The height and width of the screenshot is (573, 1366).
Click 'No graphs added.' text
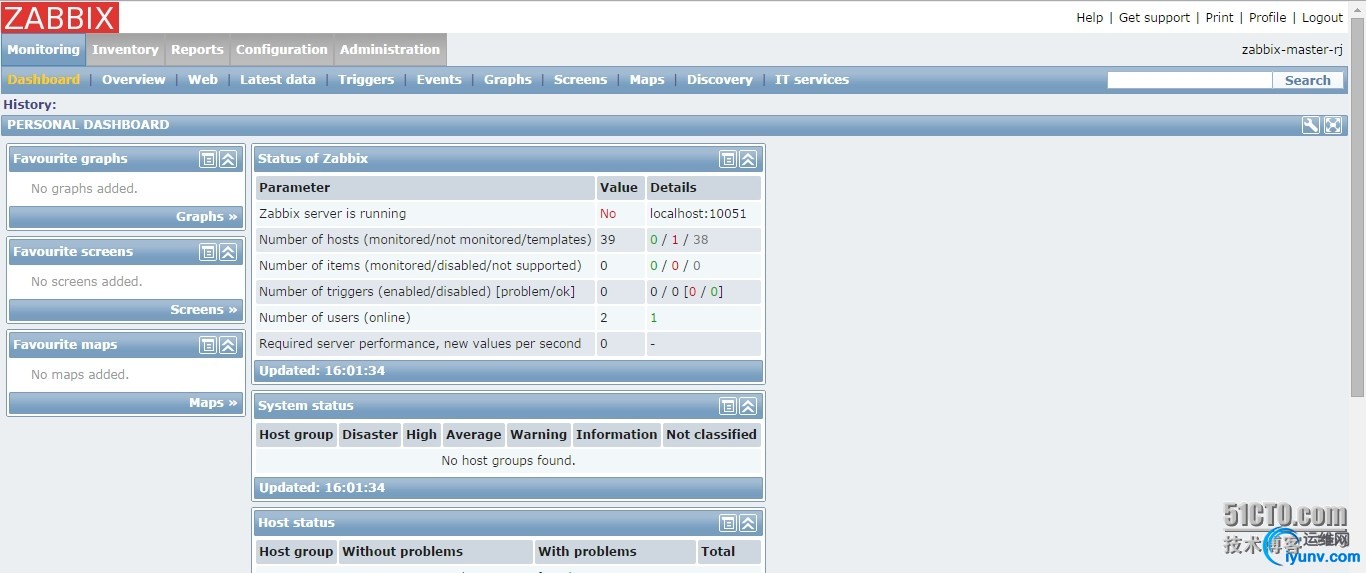click(84, 189)
